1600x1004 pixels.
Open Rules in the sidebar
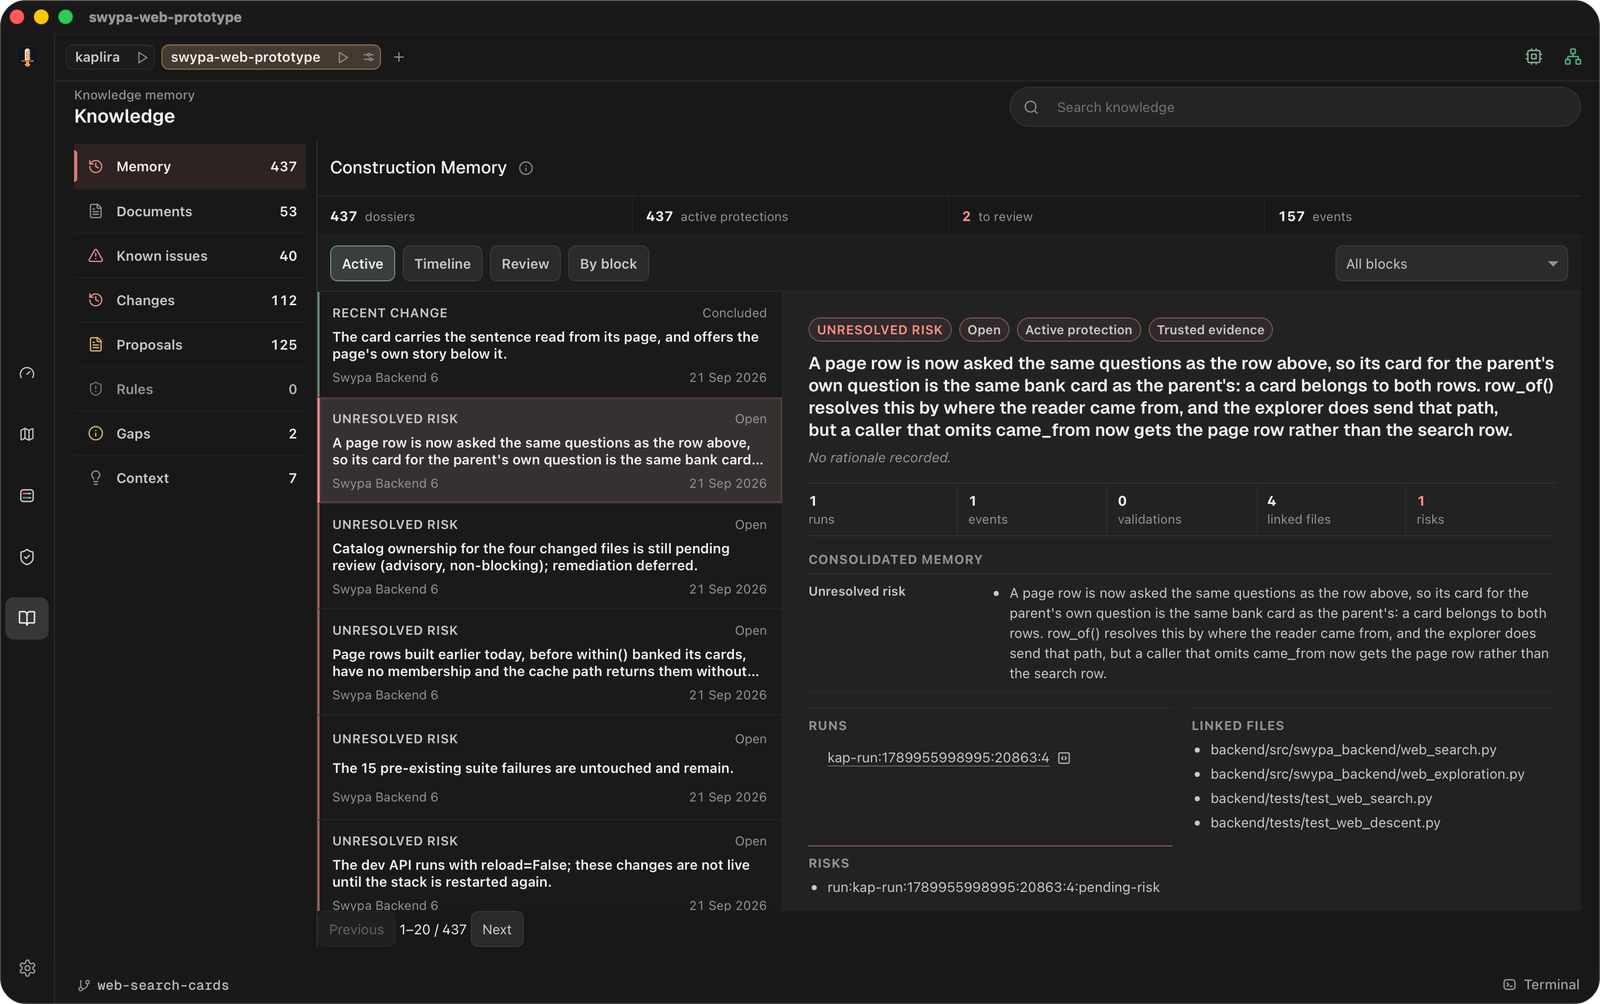click(x=190, y=389)
